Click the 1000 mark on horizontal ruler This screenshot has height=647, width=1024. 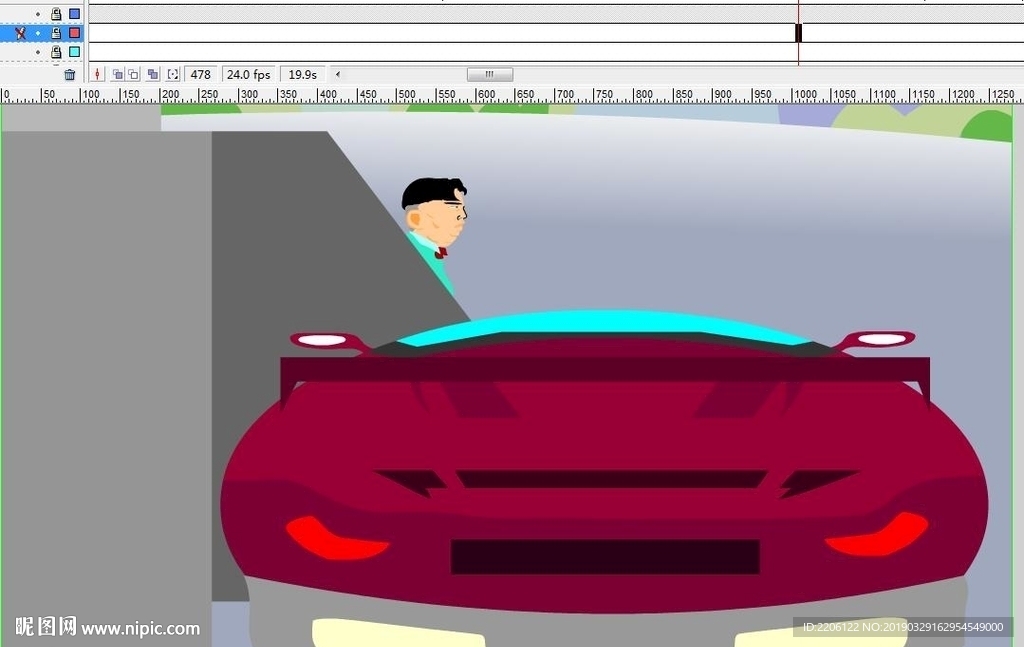click(x=805, y=95)
